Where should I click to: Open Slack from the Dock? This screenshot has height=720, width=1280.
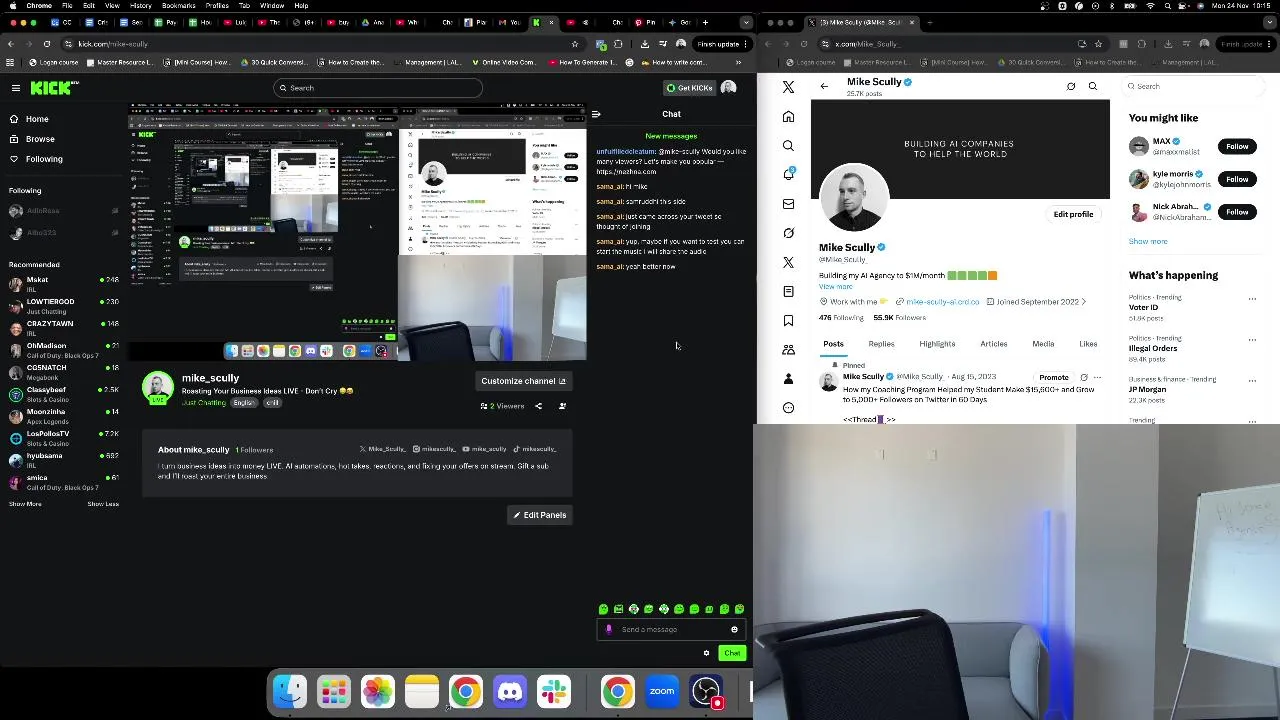[x=554, y=691]
